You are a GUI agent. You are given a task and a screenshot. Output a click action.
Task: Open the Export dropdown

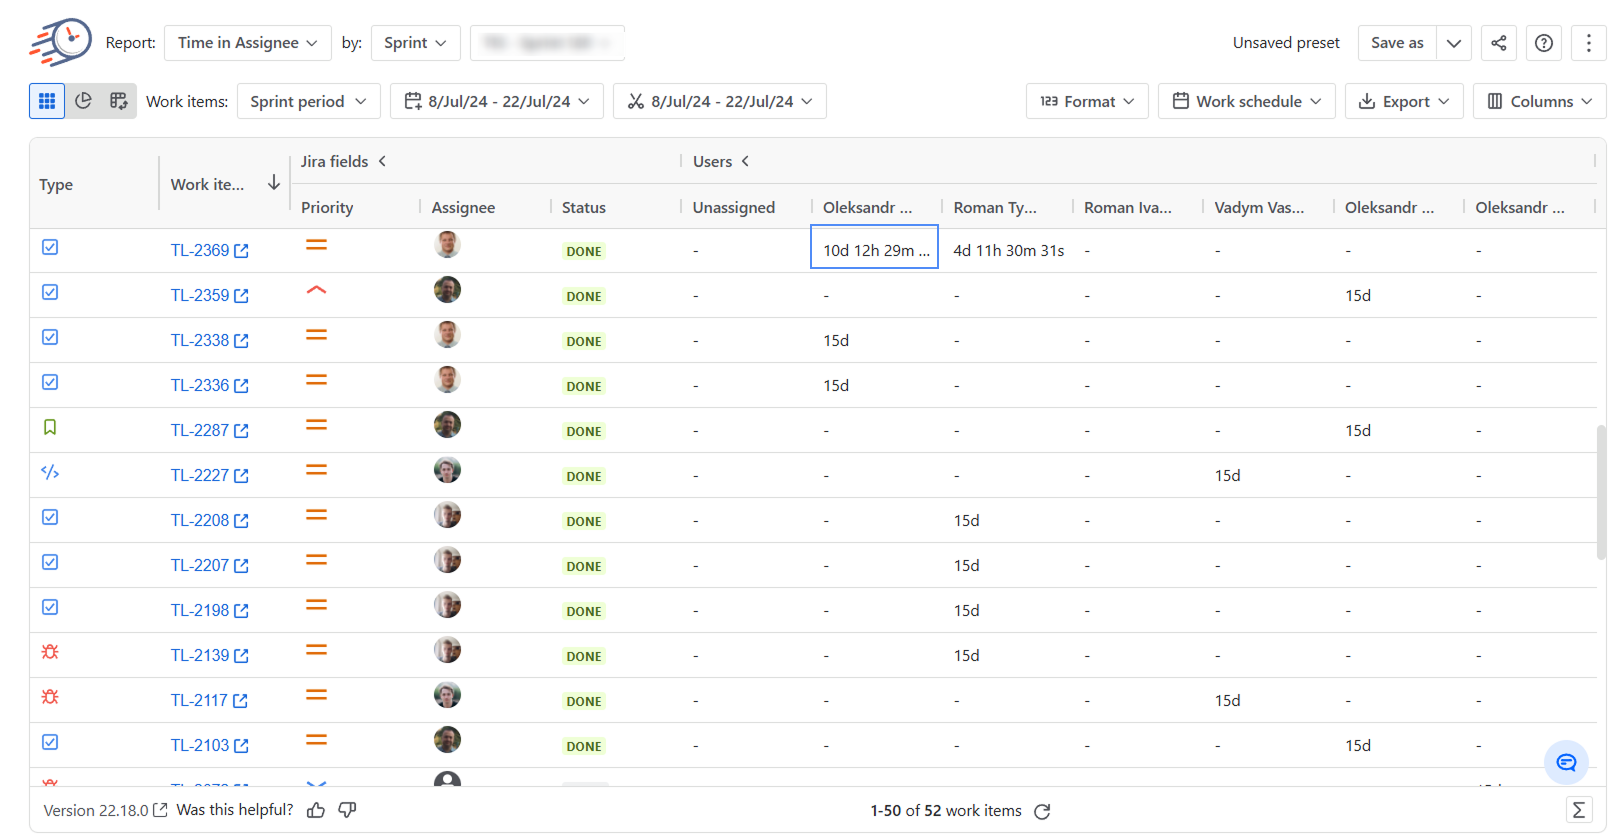[1404, 101]
